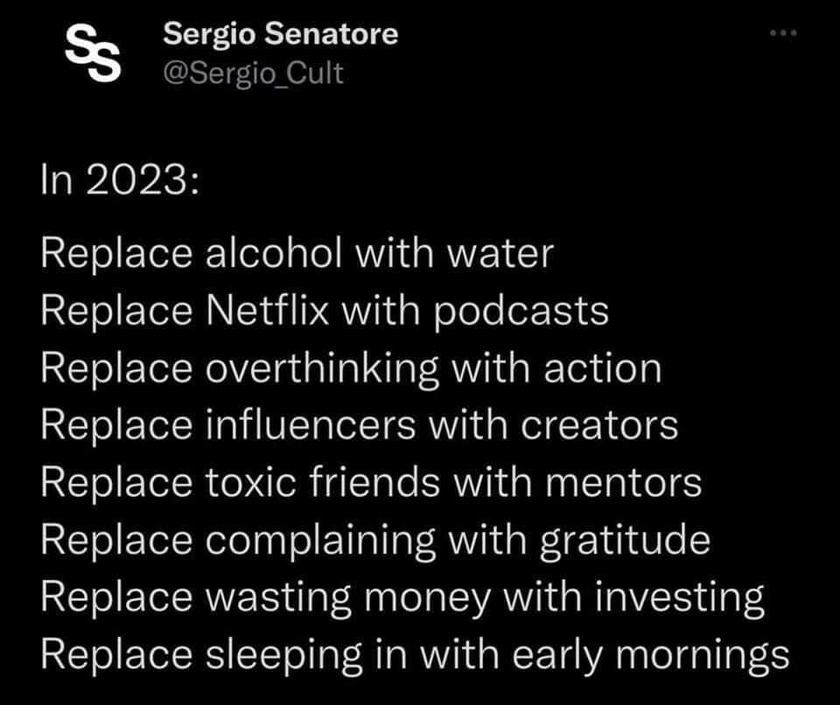The image size is (840, 705).
Task: Select the line "Replace Netflix with podcasts"
Action: click(x=325, y=311)
